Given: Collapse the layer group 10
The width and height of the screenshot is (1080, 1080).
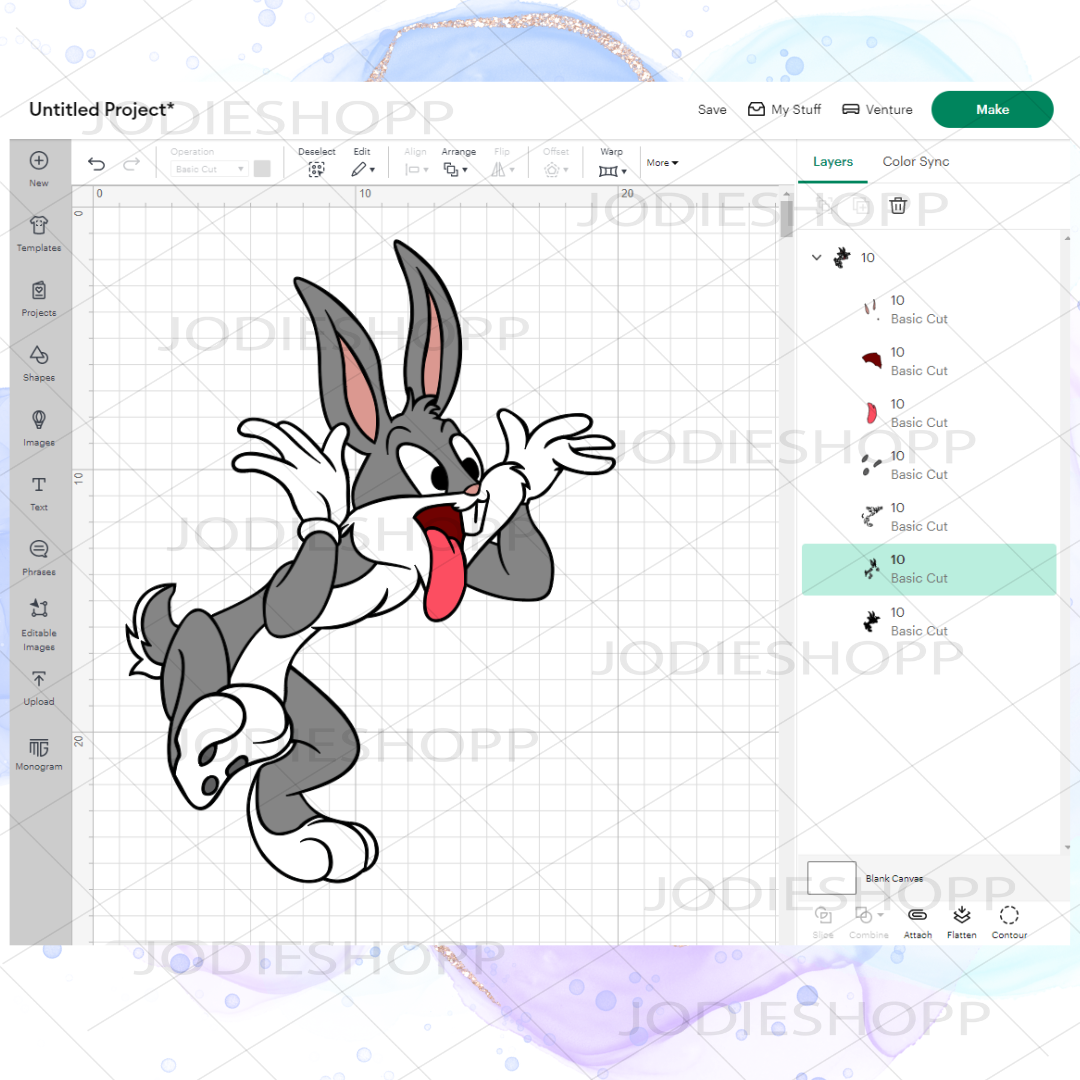Looking at the screenshot, I should (x=816, y=258).
